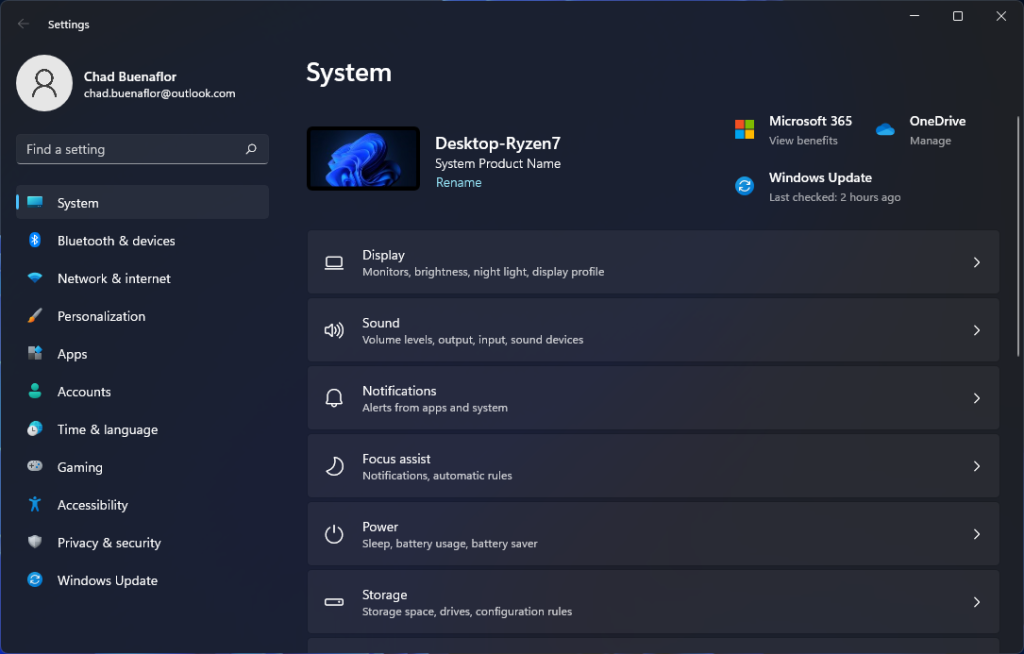Click the Storage drive icon

334,602
